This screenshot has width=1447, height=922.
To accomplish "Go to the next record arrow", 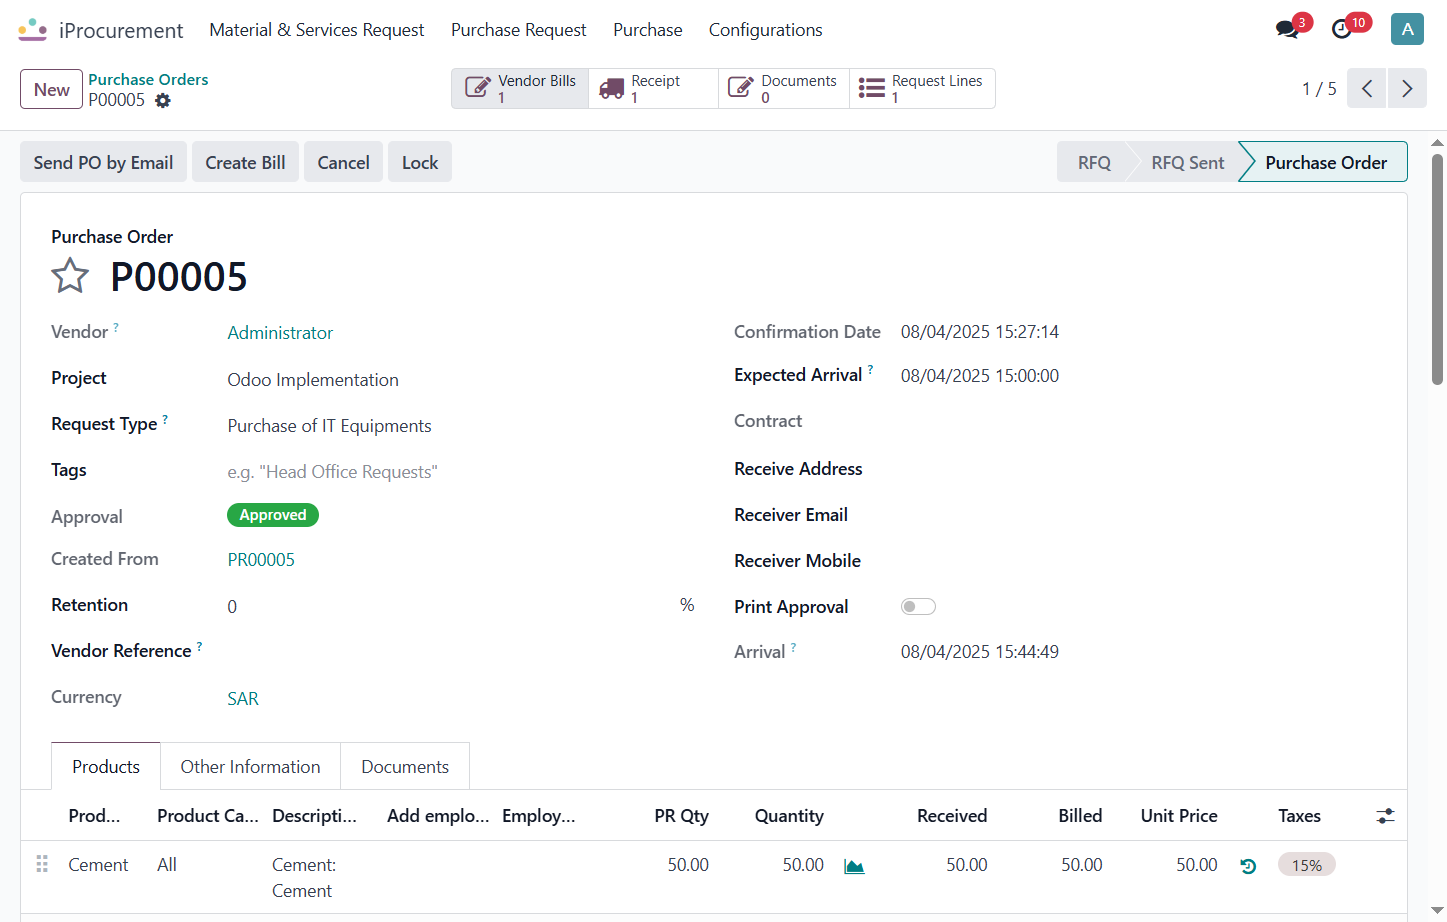I will click(x=1407, y=88).
